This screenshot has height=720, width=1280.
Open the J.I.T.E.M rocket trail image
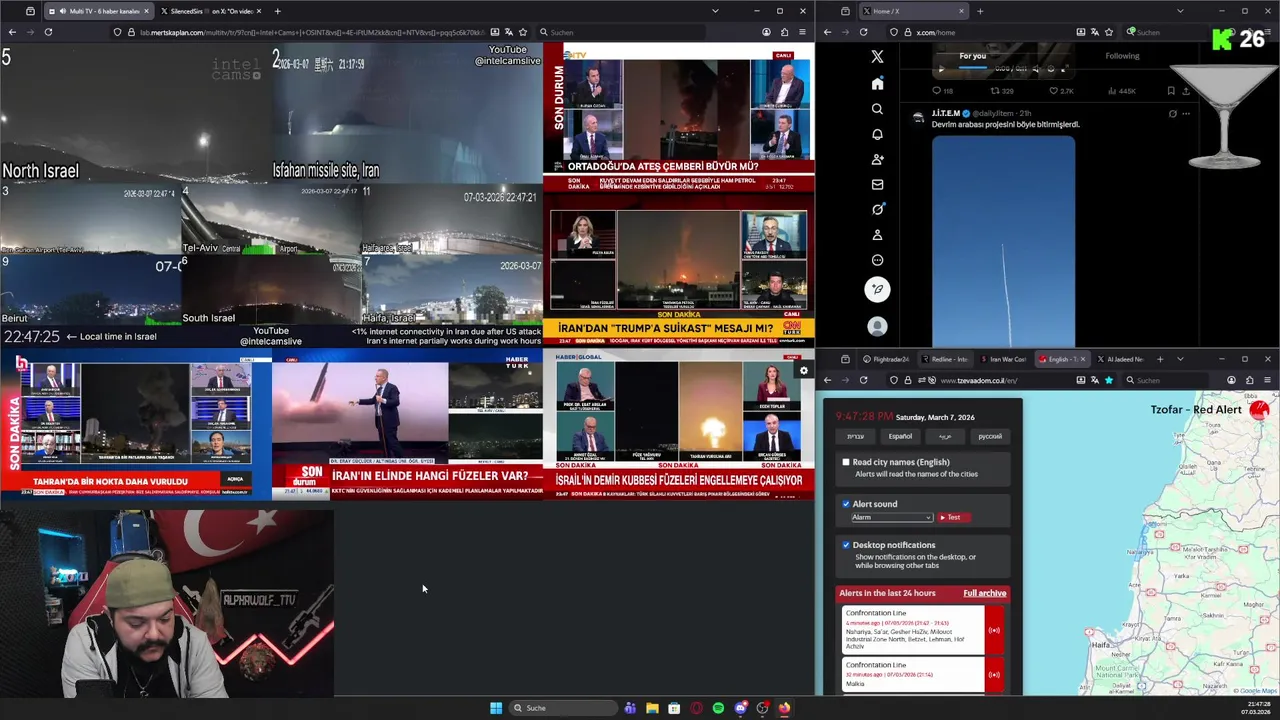pyautogui.click(x=1003, y=241)
